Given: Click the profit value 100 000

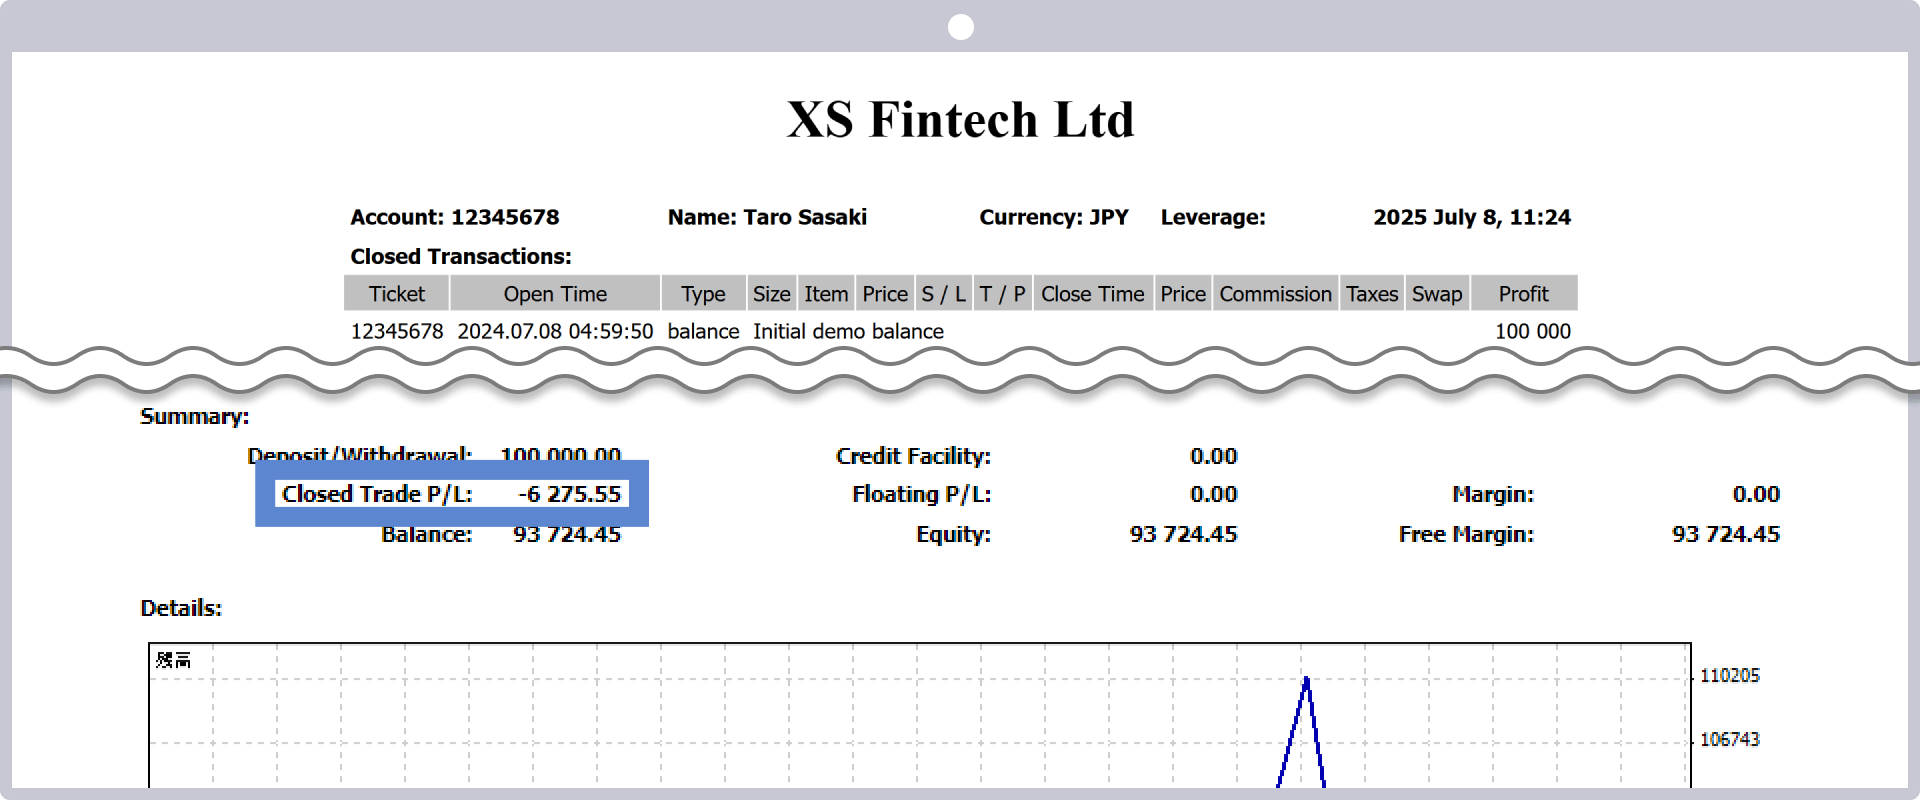Looking at the screenshot, I should click(x=1532, y=331).
